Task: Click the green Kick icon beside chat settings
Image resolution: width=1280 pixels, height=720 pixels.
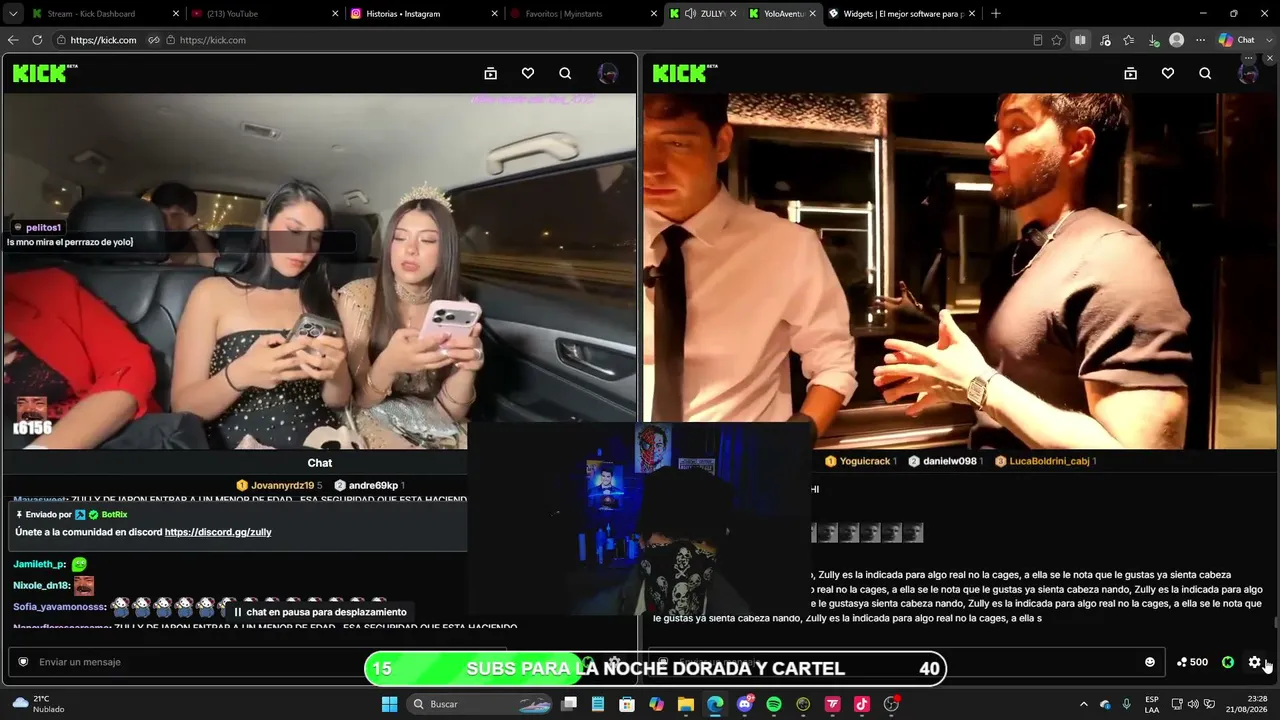Action: tap(1228, 662)
